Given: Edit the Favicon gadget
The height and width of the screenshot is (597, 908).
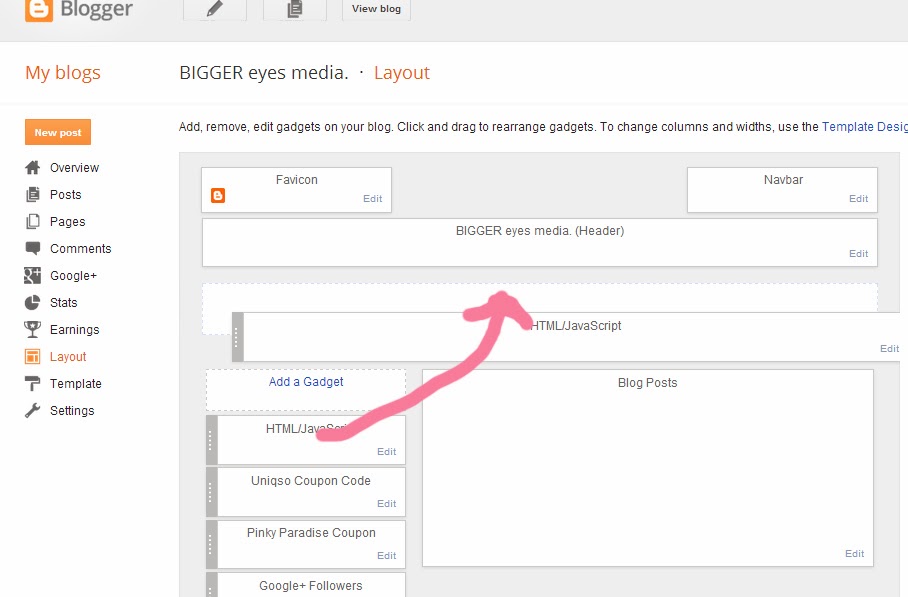Looking at the screenshot, I should coord(372,199).
